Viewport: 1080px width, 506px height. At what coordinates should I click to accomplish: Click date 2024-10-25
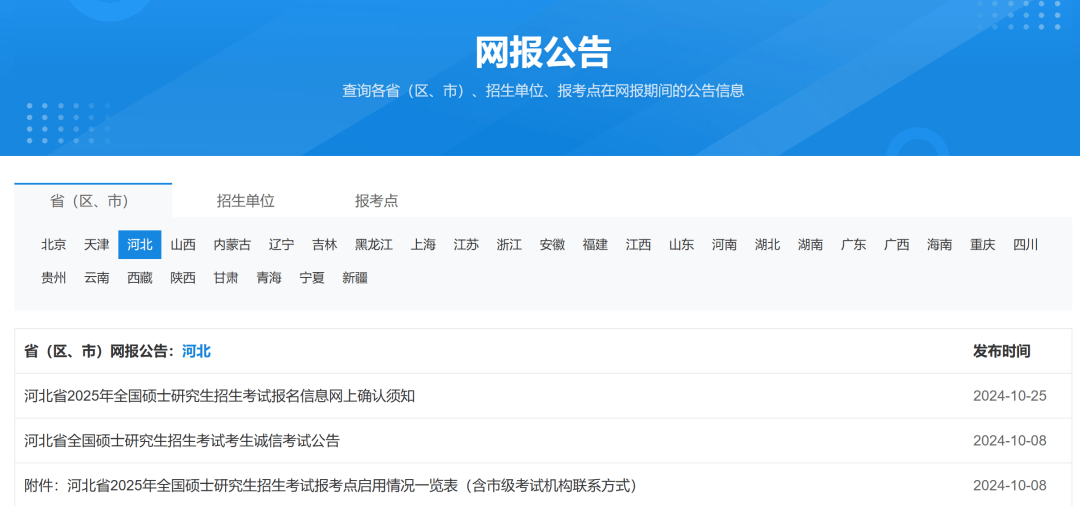(x=1010, y=397)
